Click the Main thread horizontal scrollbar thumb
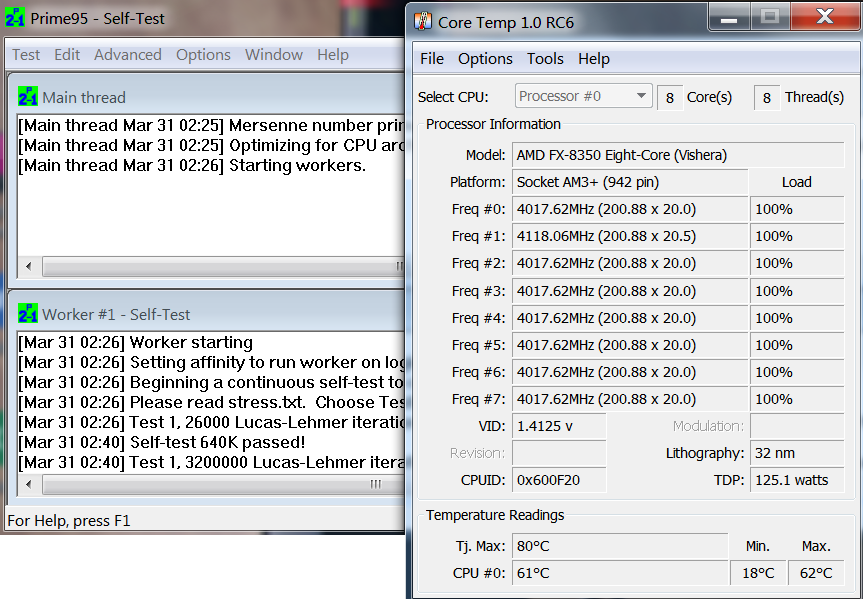 (x=223, y=267)
